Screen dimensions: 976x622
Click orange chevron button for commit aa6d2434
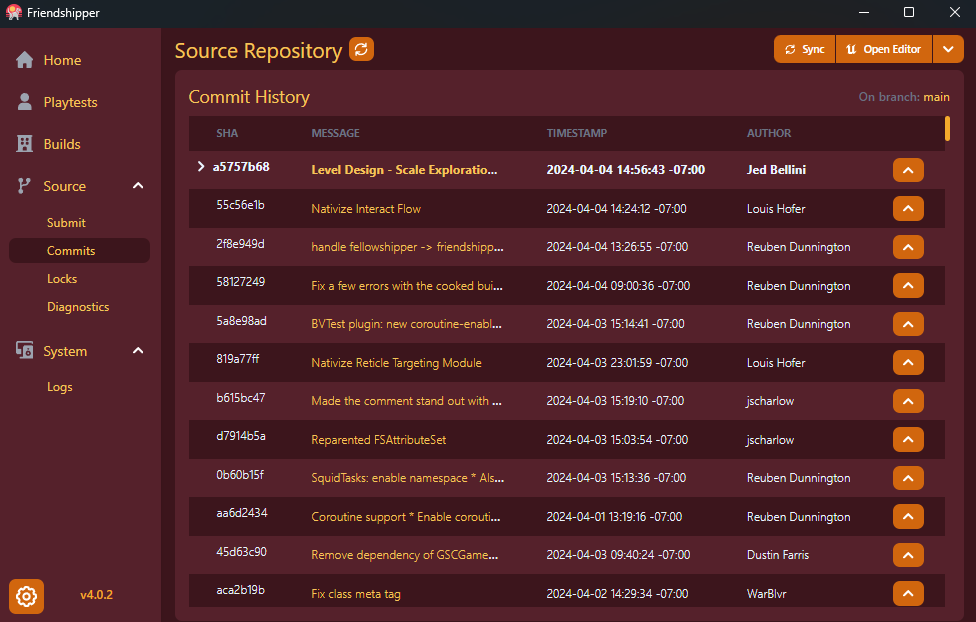coord(908,517)
